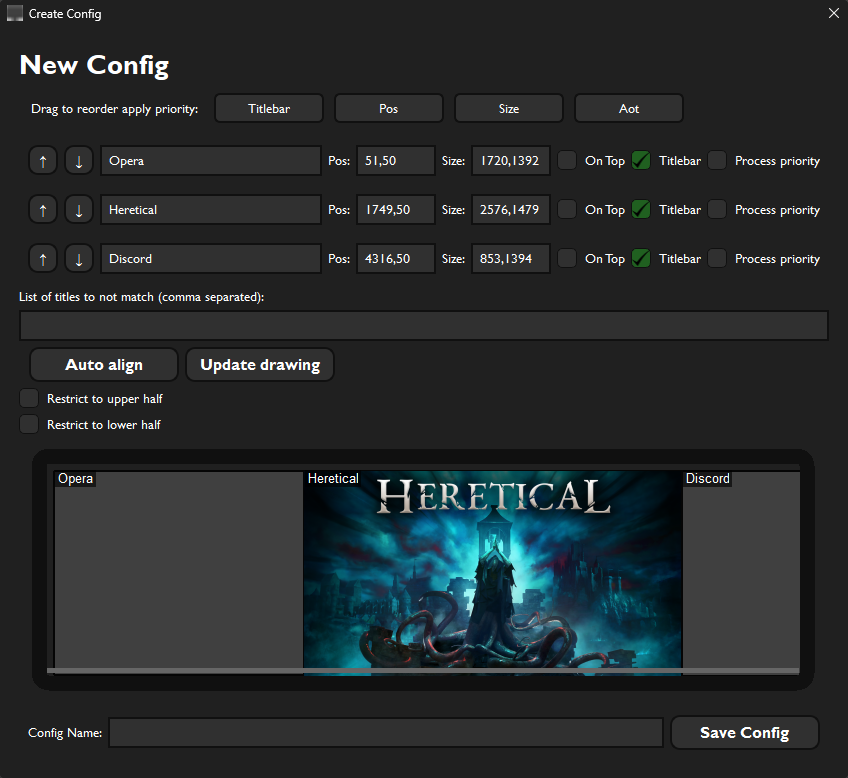Edit Opera size field 1720,1392
The width and height of the screenshot is (848, 778).
coord(511,161)
